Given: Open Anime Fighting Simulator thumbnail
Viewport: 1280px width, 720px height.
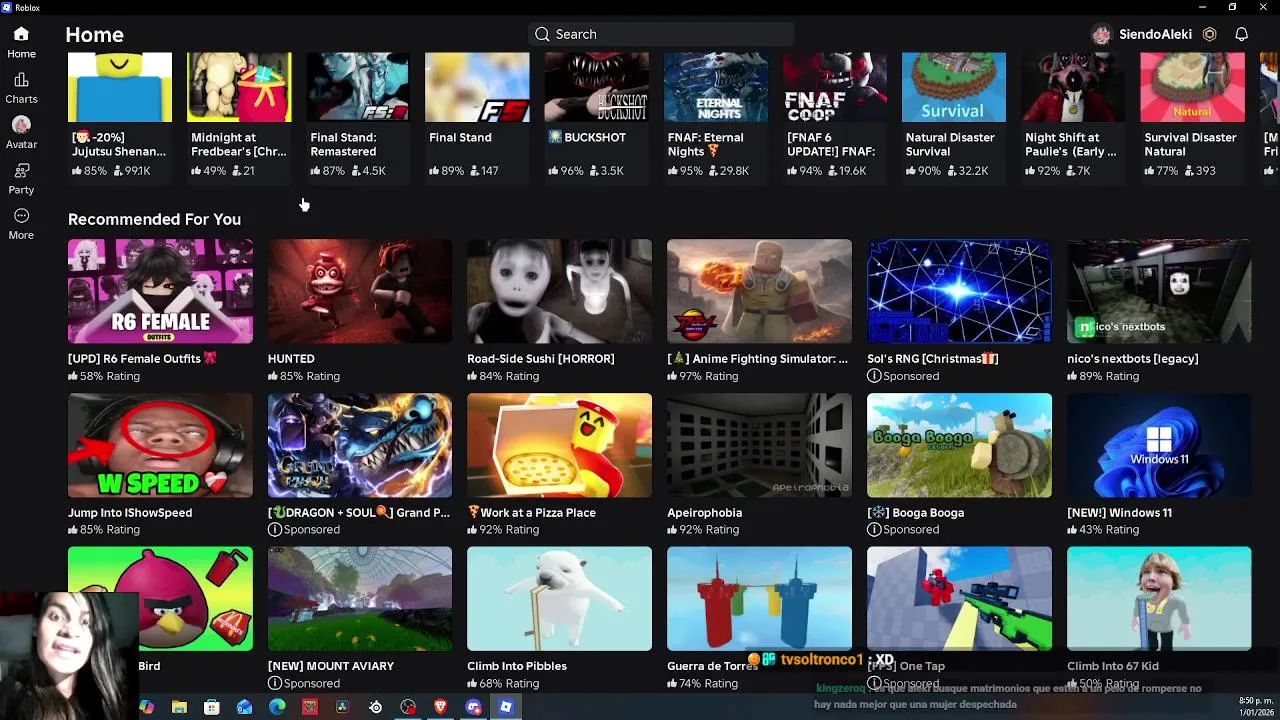Looking at the screenshot, I should (759, 291).
